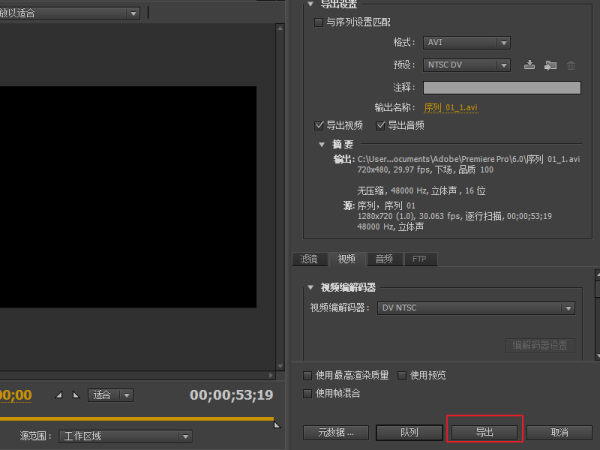Collapse the 摘要 summary section

(321, 144)
